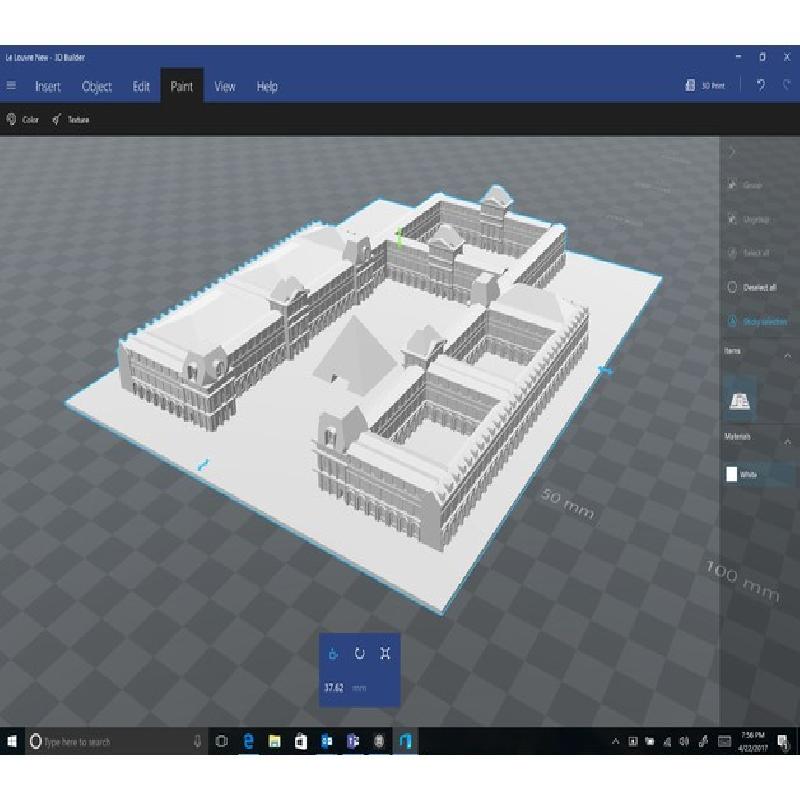
Task: Toggle the Sticky selection option
Action: 757,321
